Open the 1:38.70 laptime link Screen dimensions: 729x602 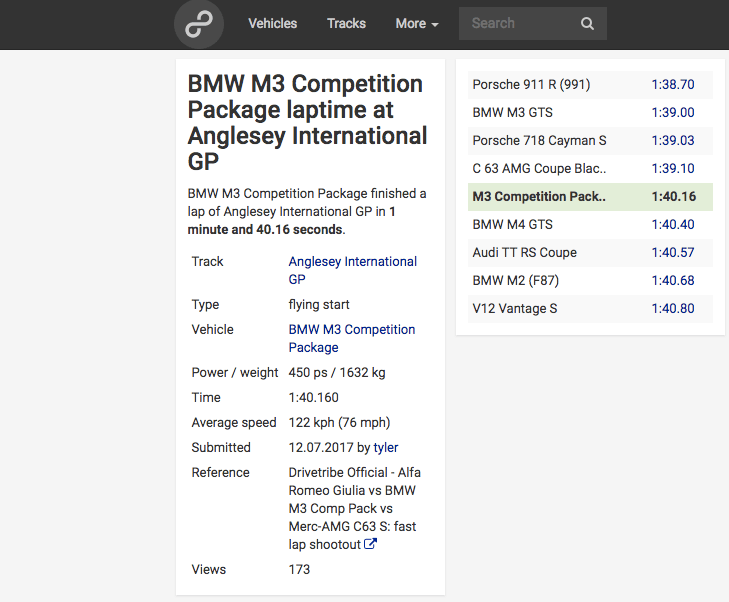673,85
